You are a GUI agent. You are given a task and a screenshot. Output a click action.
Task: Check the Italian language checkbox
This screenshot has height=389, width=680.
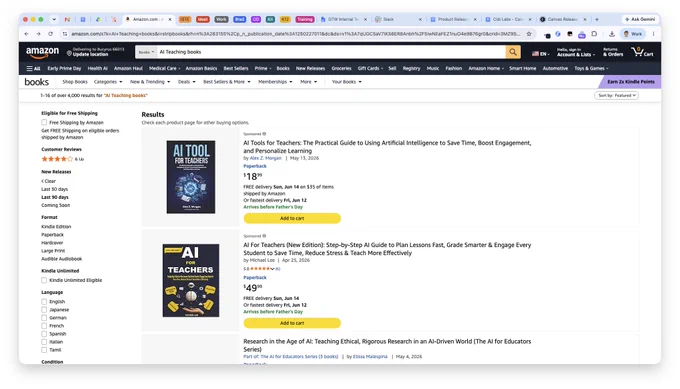click(x=44, y=342)
